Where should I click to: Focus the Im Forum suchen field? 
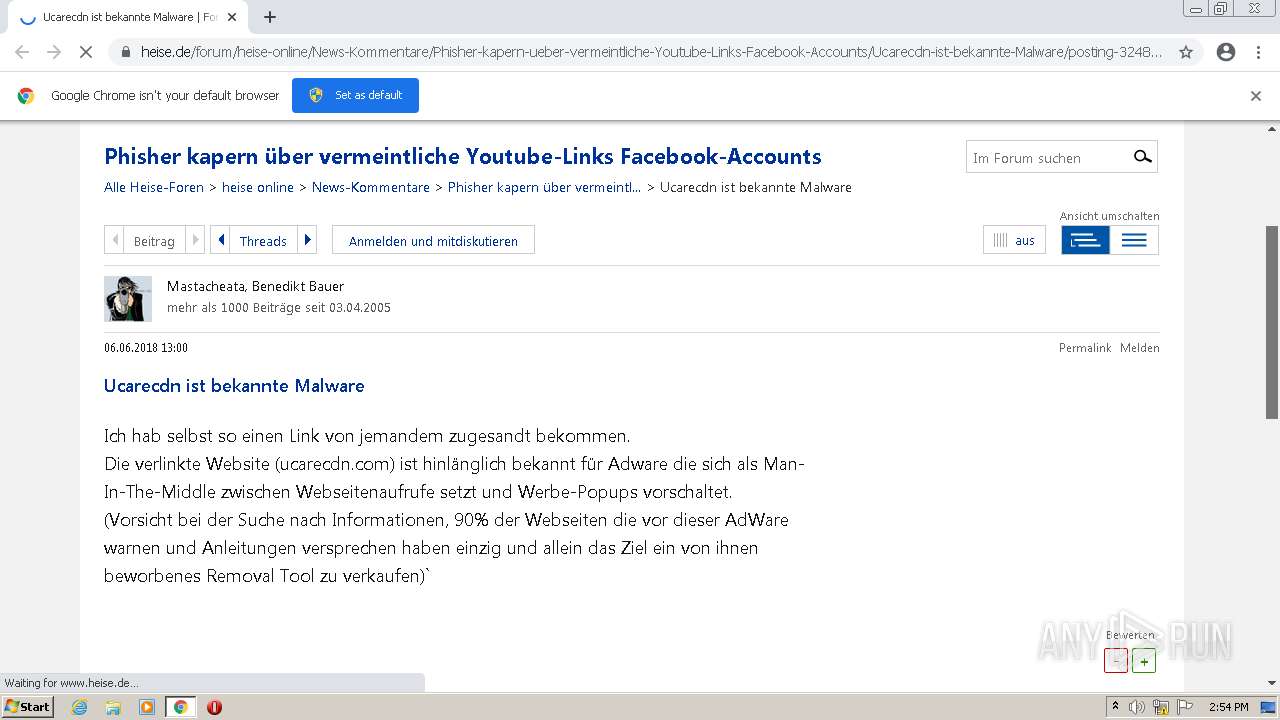point(1048,157)
